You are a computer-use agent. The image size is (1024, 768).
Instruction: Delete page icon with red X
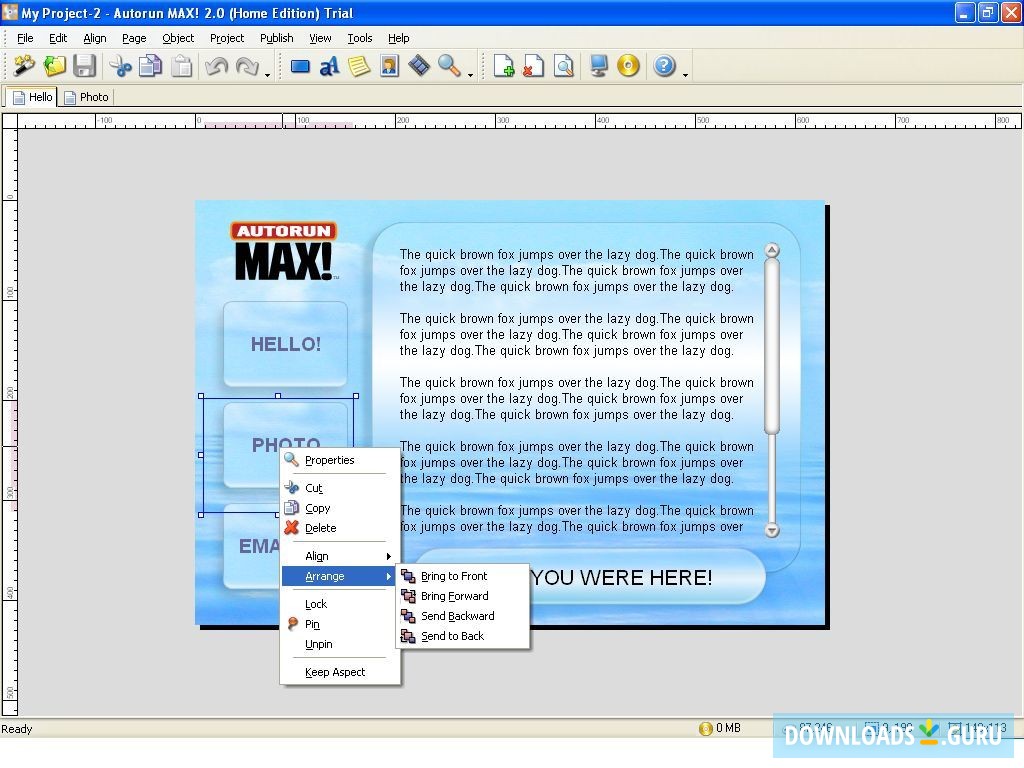pos(533,66)
